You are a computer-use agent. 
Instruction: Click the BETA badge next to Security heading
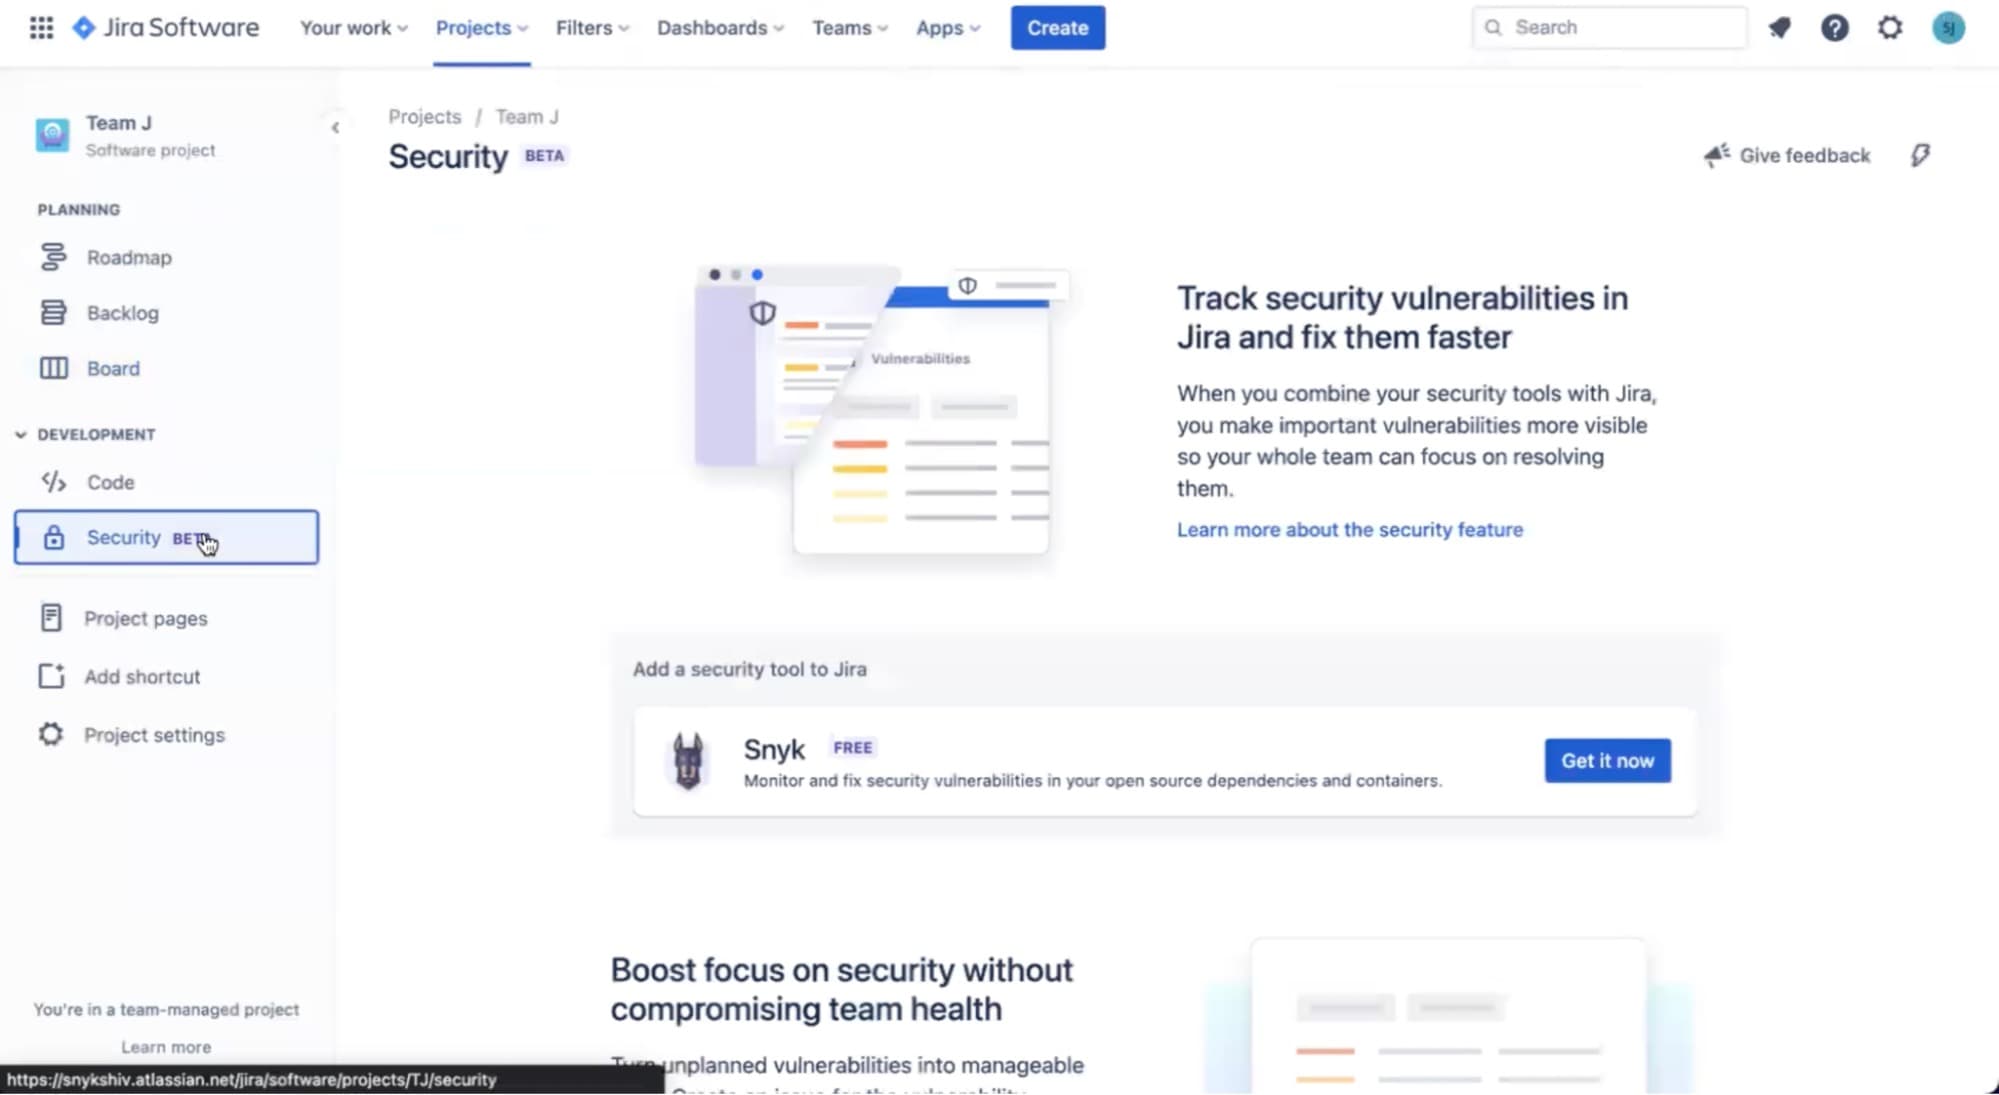(x=544, y=155)
